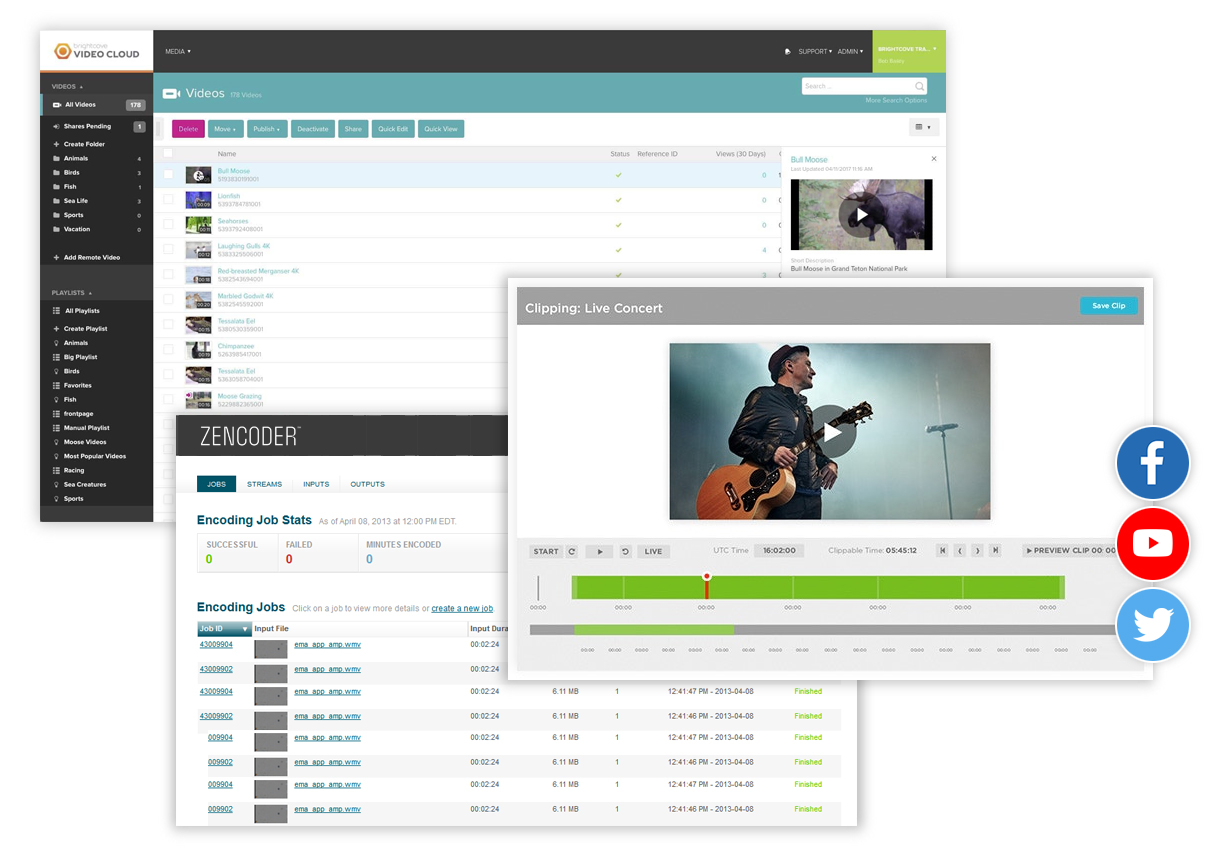Screen dimensions: 1224x858
Task: Open the ADMIN dropdown menu
Action: pyautogui.click(x=850, y=51)
